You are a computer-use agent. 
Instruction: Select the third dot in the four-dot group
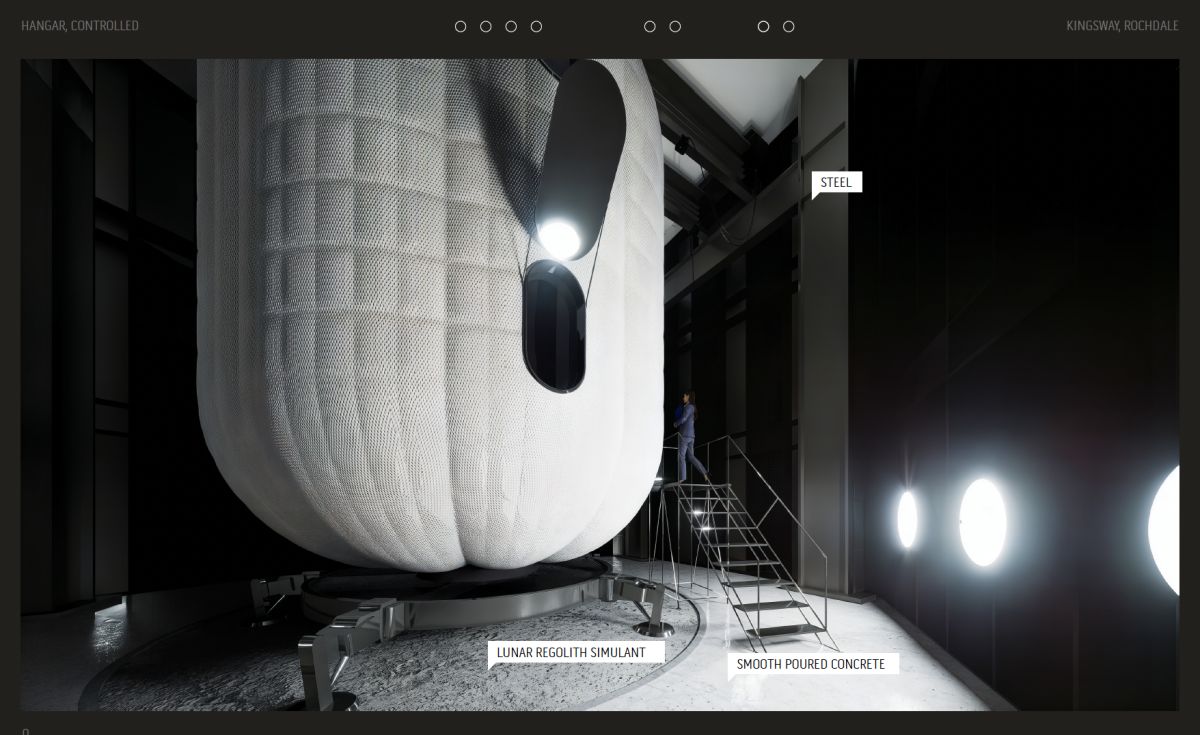[511, 26]
